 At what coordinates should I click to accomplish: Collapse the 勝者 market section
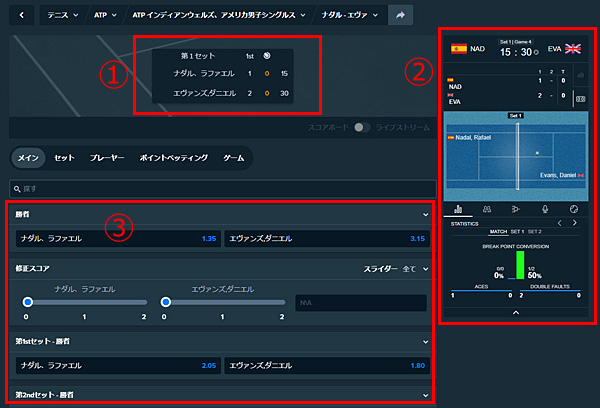(x=426, y=214)
